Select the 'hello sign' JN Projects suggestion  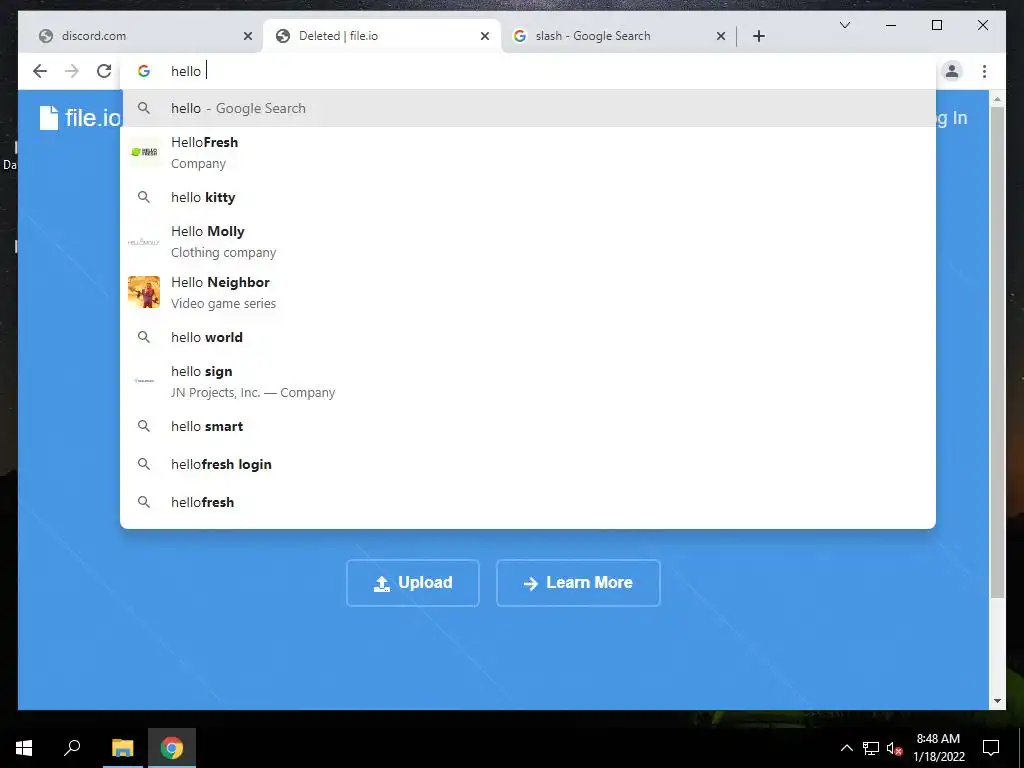[528, 381]
